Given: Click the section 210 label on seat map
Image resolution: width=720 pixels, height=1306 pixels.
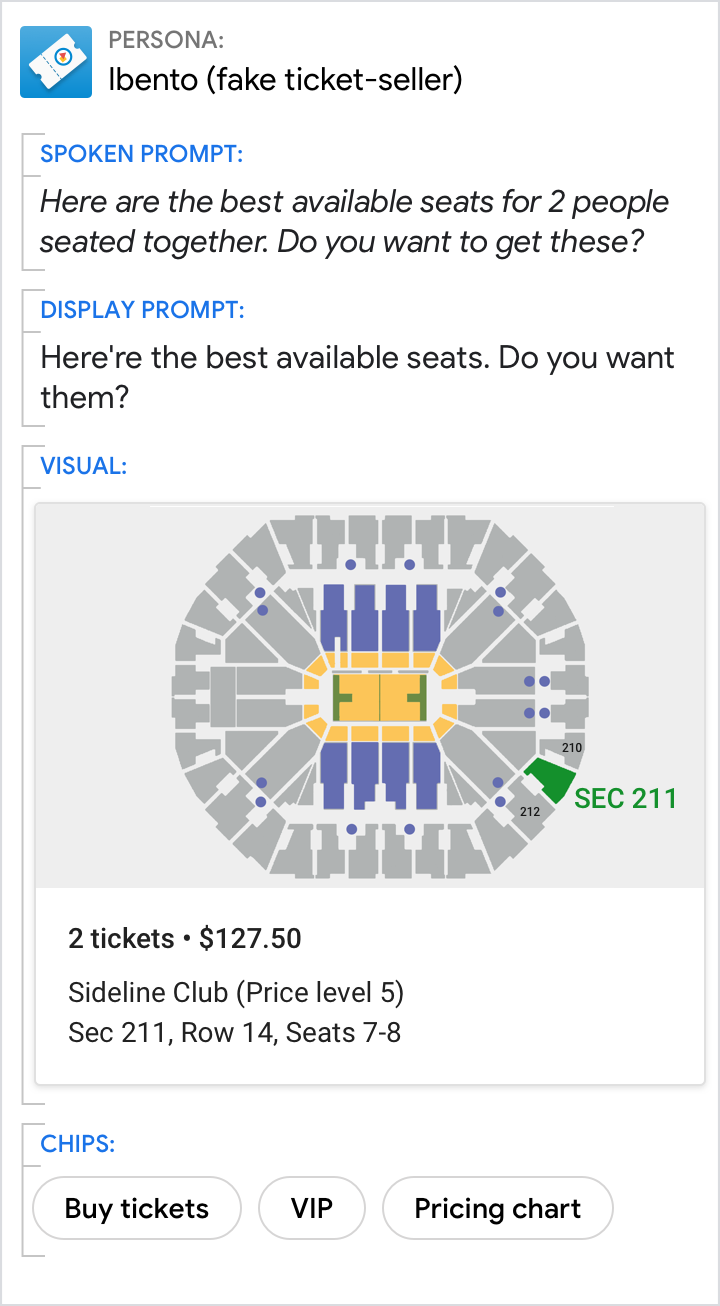Looking at the screenshot, I should pos(572,747).
